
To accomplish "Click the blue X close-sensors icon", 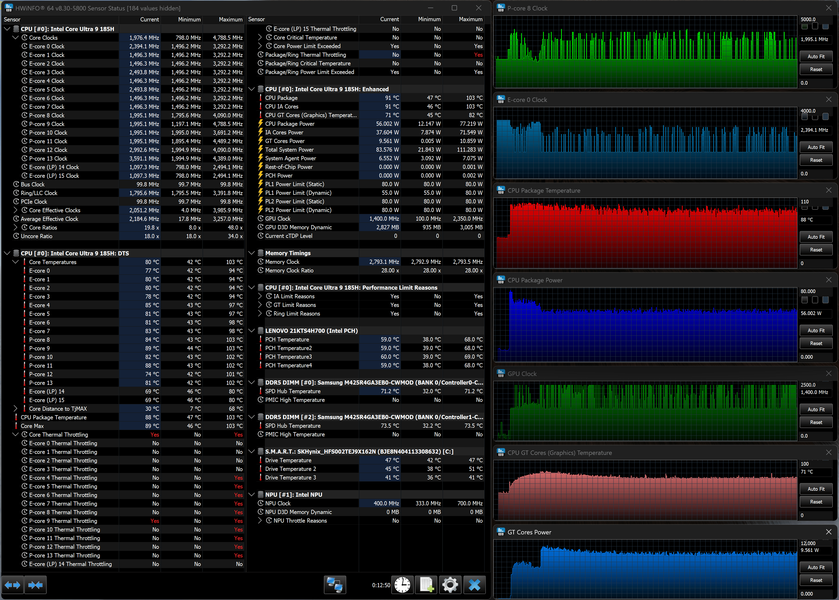I will [x=474, y=585].
